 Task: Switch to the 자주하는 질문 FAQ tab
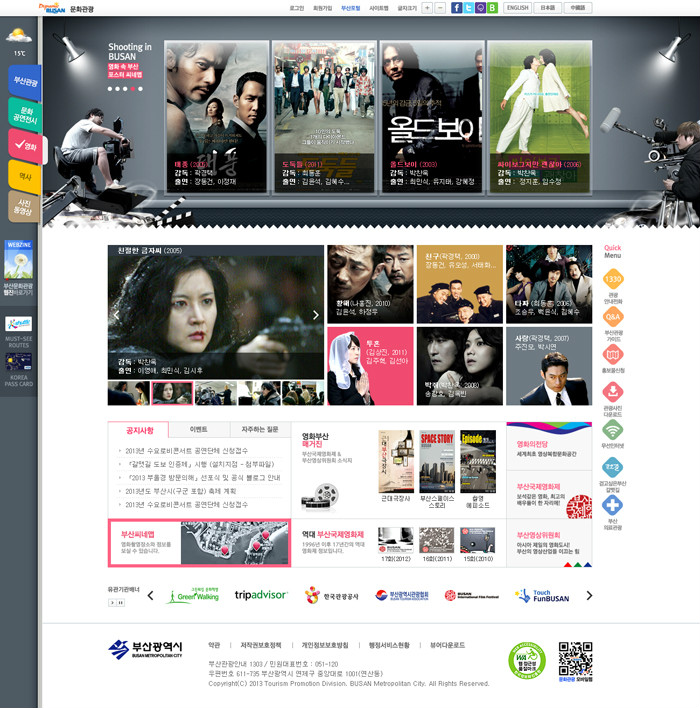tap(260, 429)
